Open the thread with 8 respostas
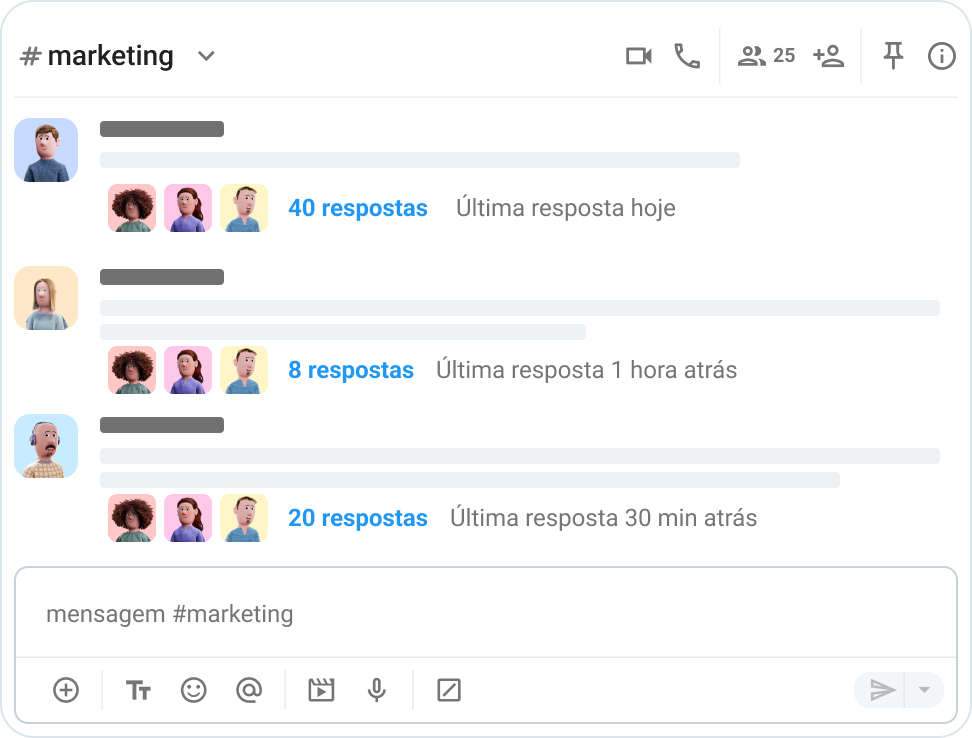 coord(351,369)
